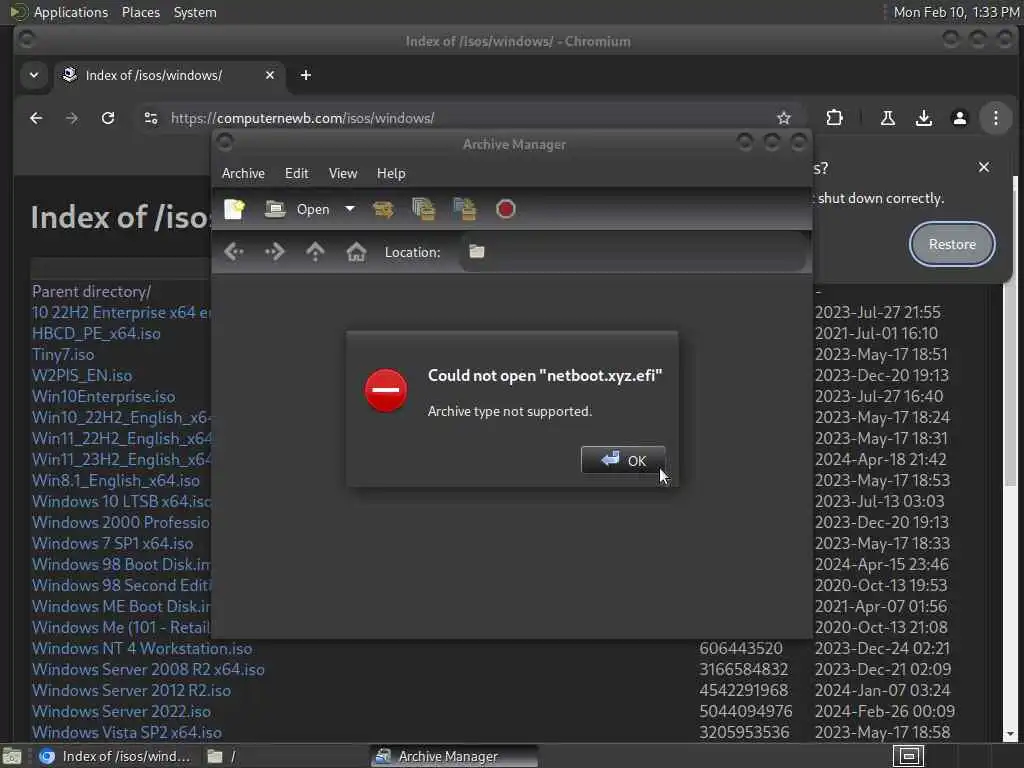
Task: Expand the Open recent dropdown arrow
Action: pos(350,209)
